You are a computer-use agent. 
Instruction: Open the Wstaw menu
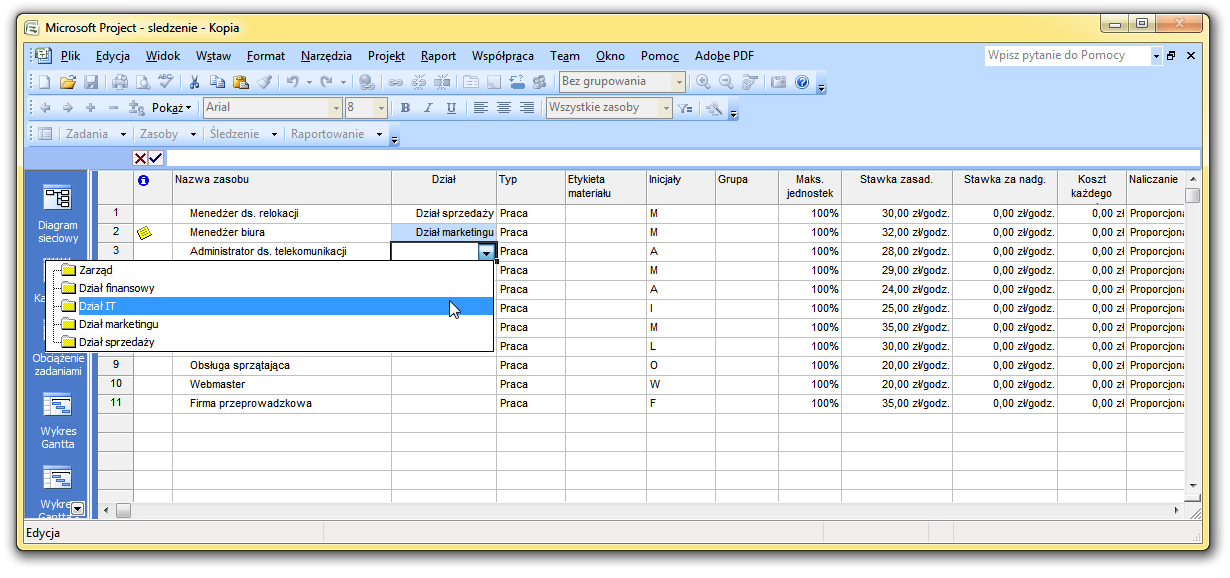(213, 56)
